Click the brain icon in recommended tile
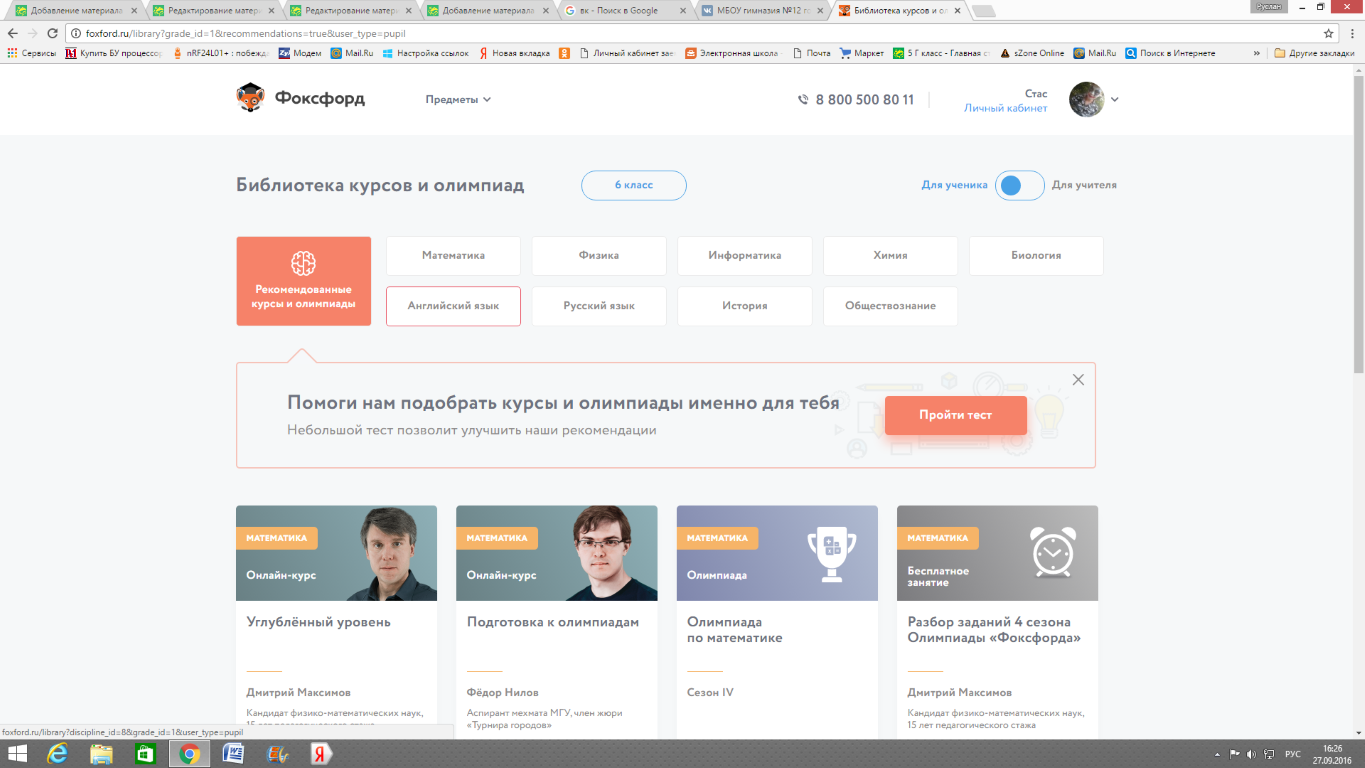 (303, 263)
